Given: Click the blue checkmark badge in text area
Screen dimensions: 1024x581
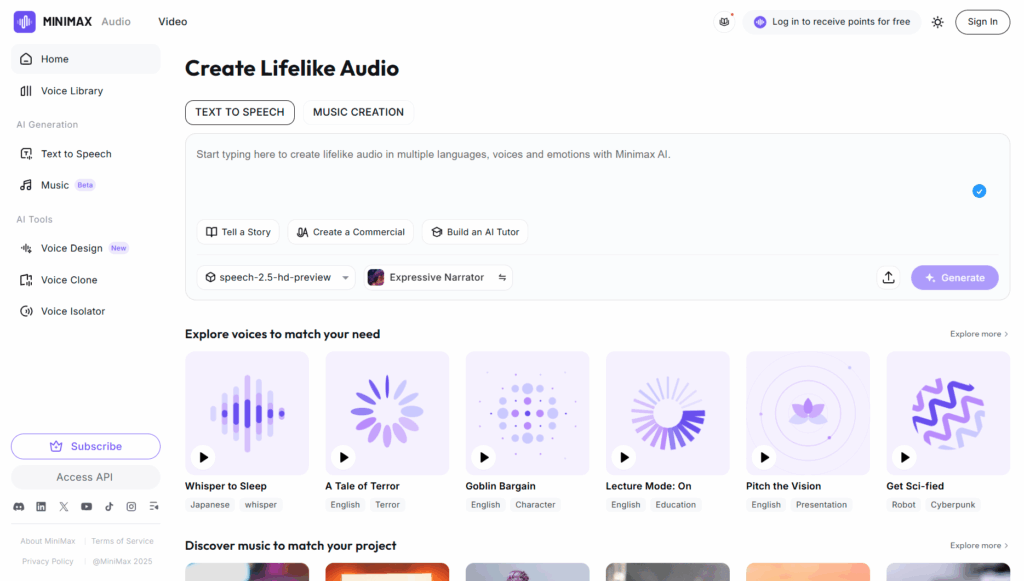Looking at the screenshot, I should point(979,191).
